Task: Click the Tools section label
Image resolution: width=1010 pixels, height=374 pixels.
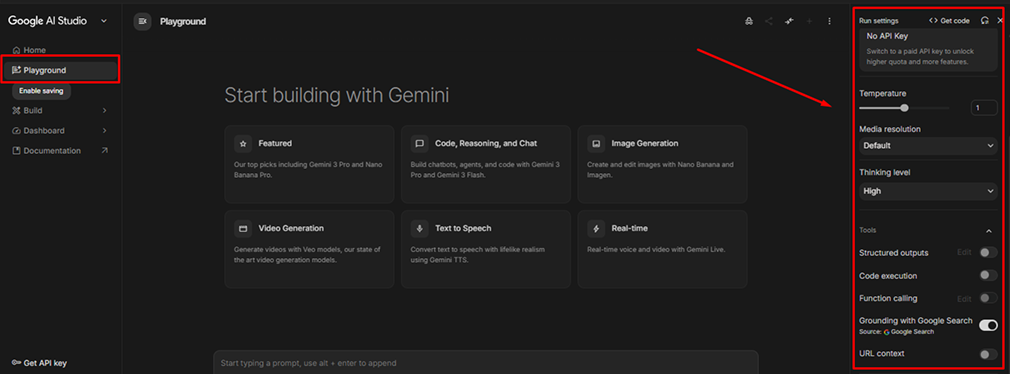Action: [868, 230]
